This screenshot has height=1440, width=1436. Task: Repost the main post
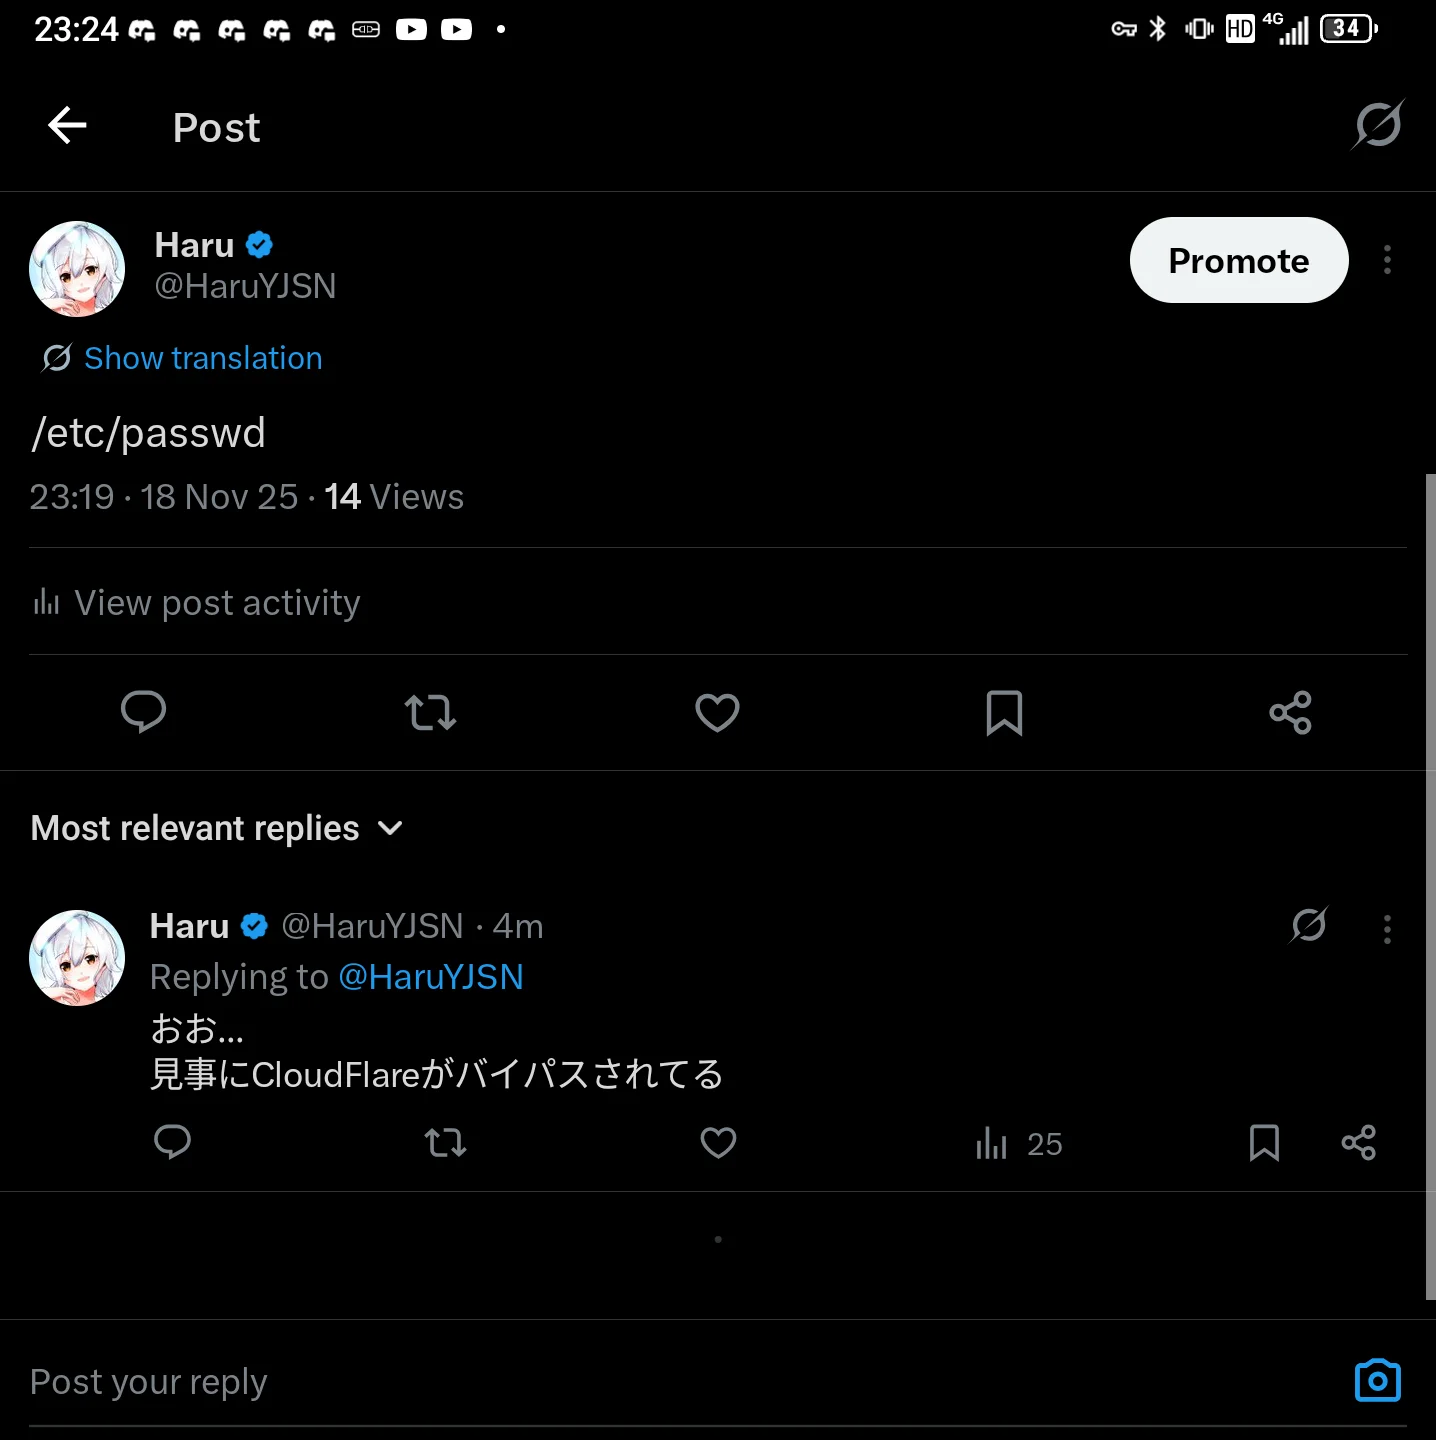(x=430, y=712)
